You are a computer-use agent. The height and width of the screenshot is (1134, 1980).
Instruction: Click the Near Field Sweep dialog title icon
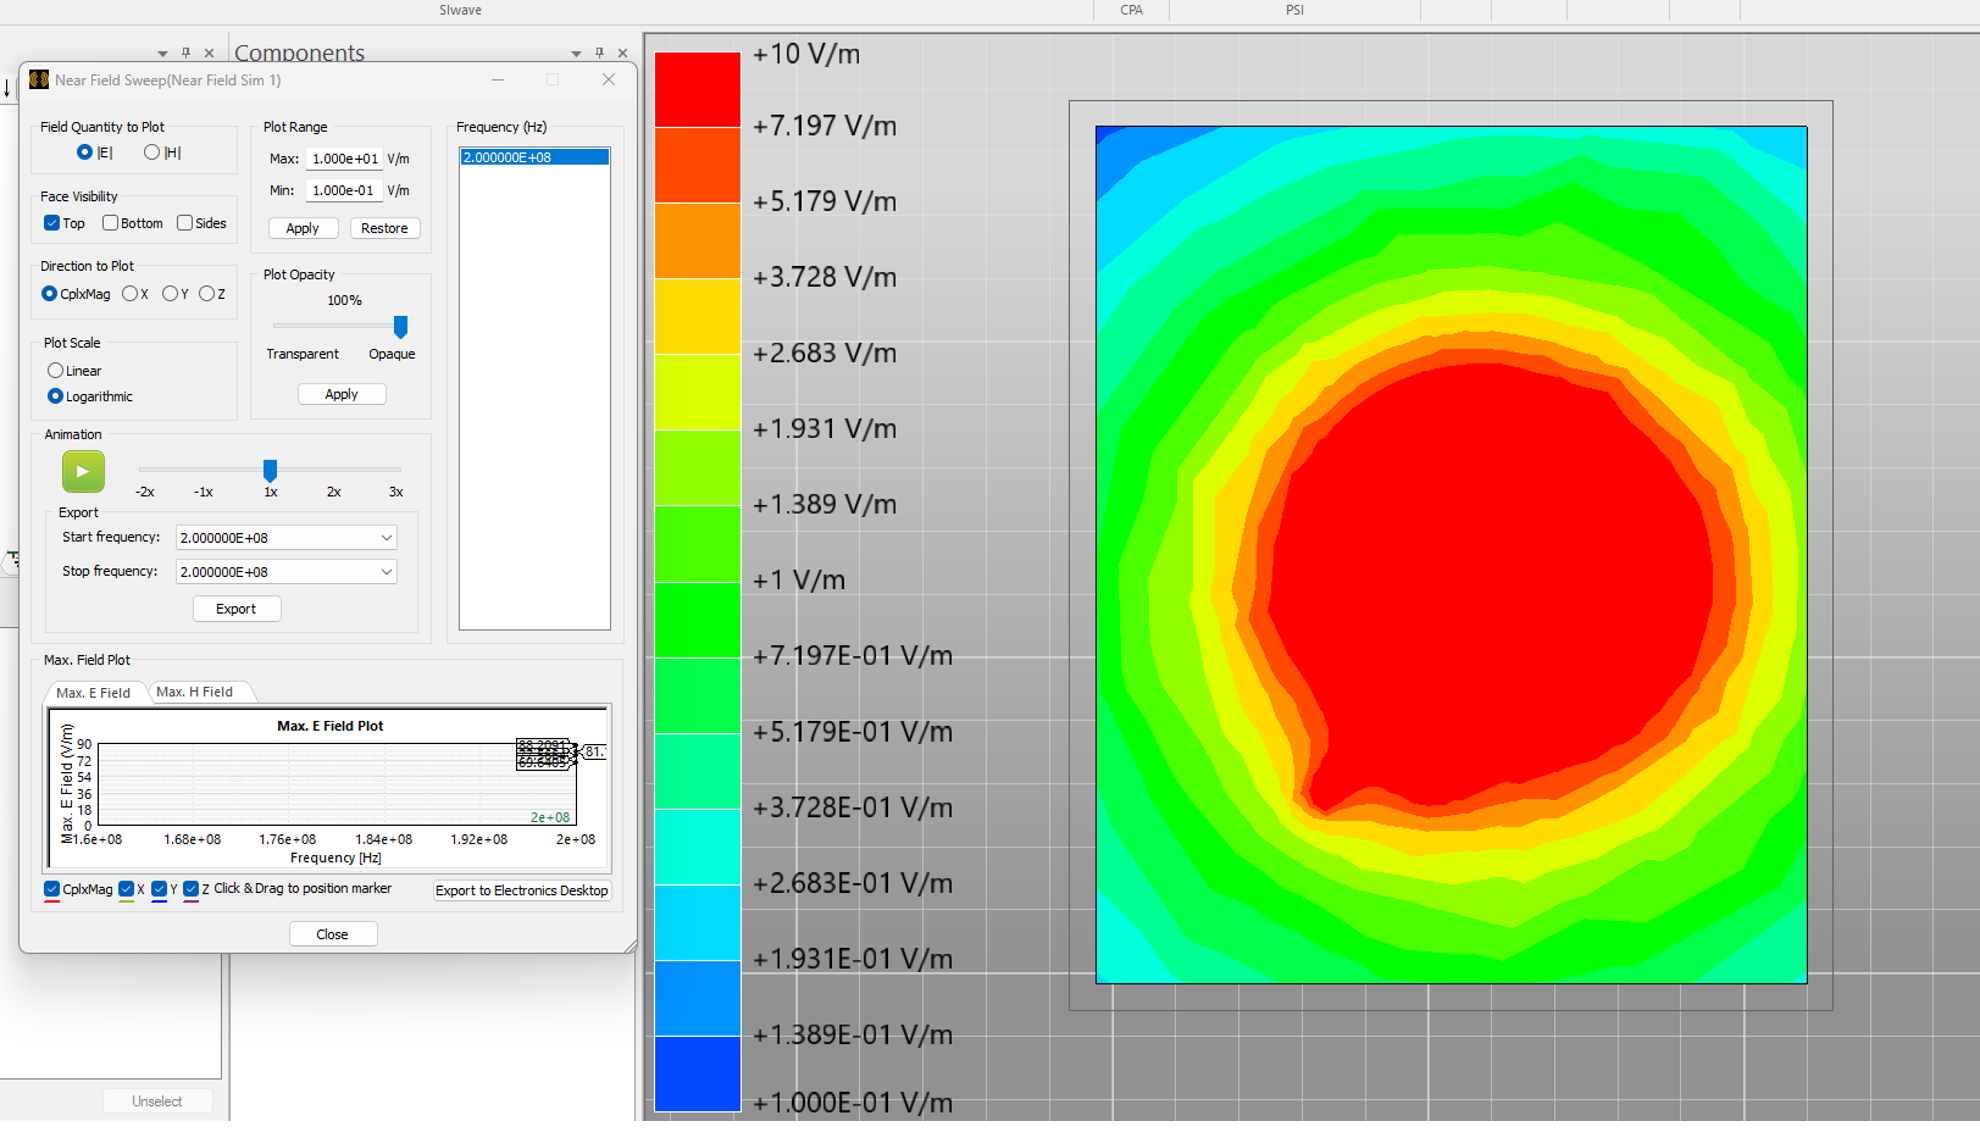click(x=39, y=80)
